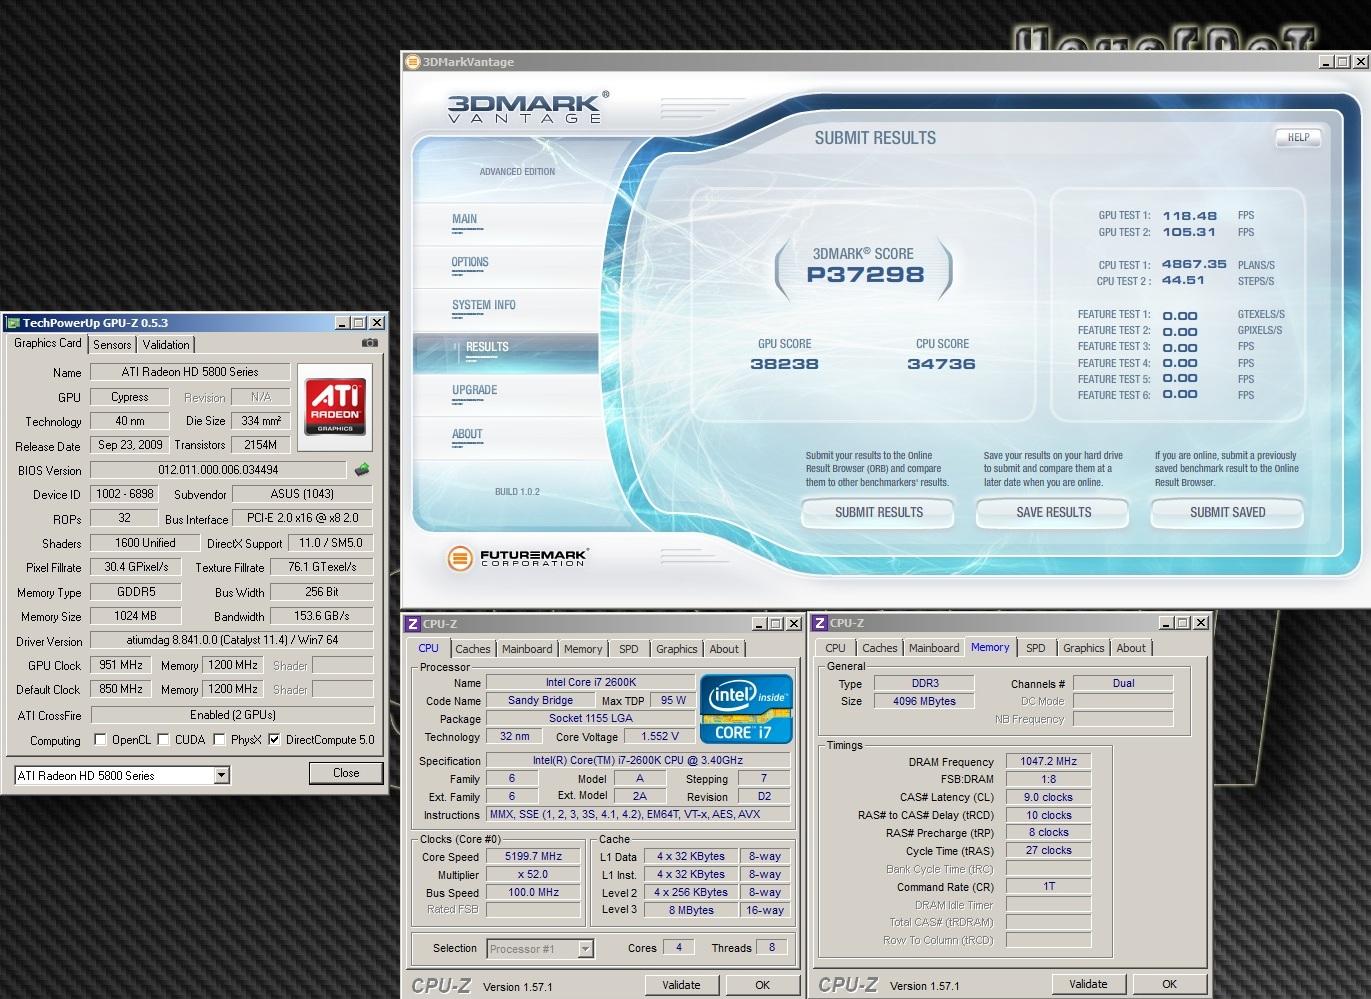Viewport: 1371px width, 999px height.
Task: Click Validate in the left CPU-Z window
Action: pyautogui.click(x=681, y=985)
